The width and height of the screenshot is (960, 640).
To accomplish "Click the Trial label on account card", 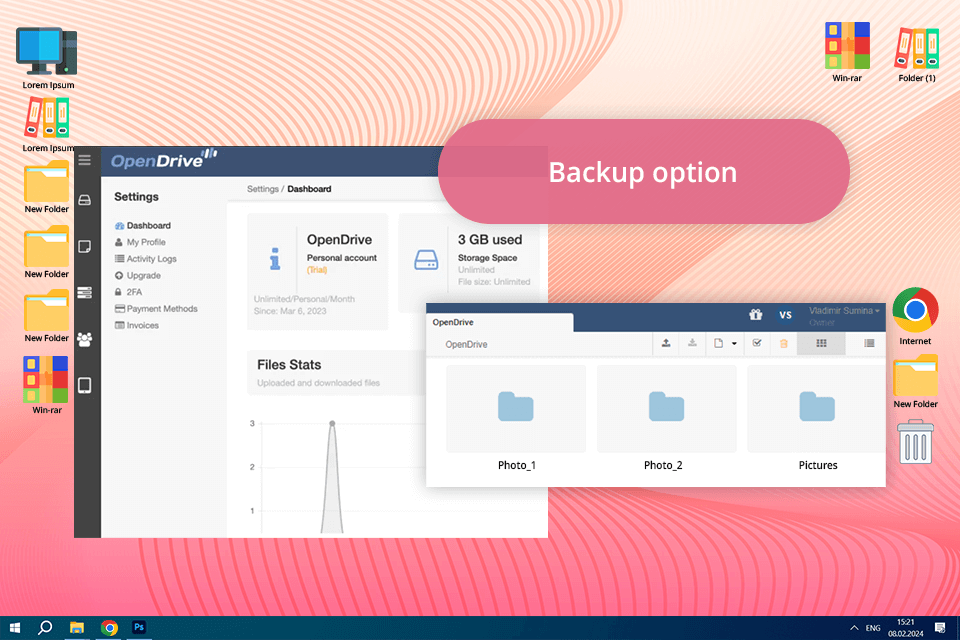I will [x=317, y=270].
